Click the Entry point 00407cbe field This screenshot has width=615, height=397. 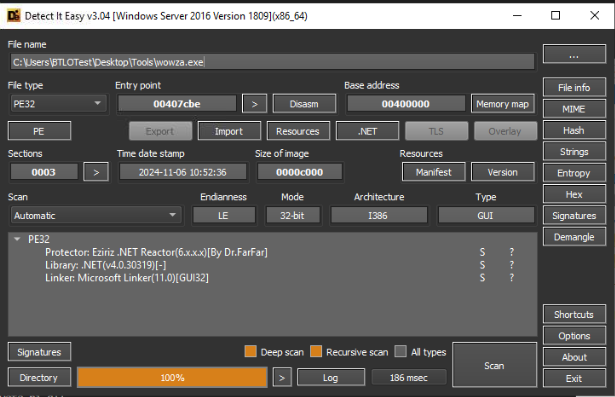click(x=177, y=104)
